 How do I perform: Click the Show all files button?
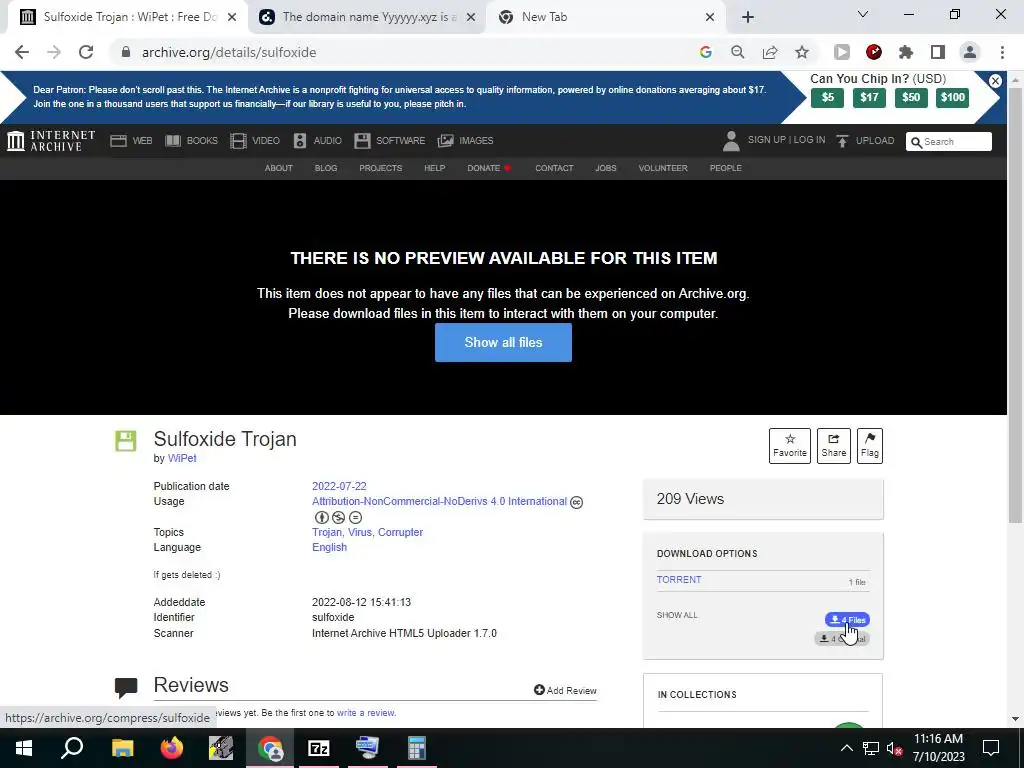504,342
